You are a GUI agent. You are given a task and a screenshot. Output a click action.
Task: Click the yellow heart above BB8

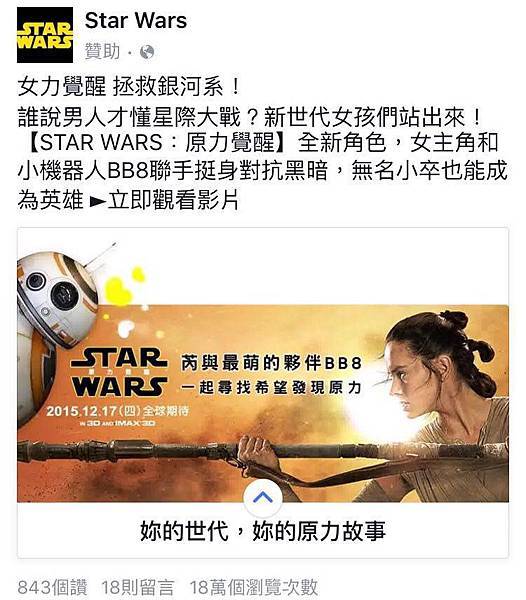(118, 292)
